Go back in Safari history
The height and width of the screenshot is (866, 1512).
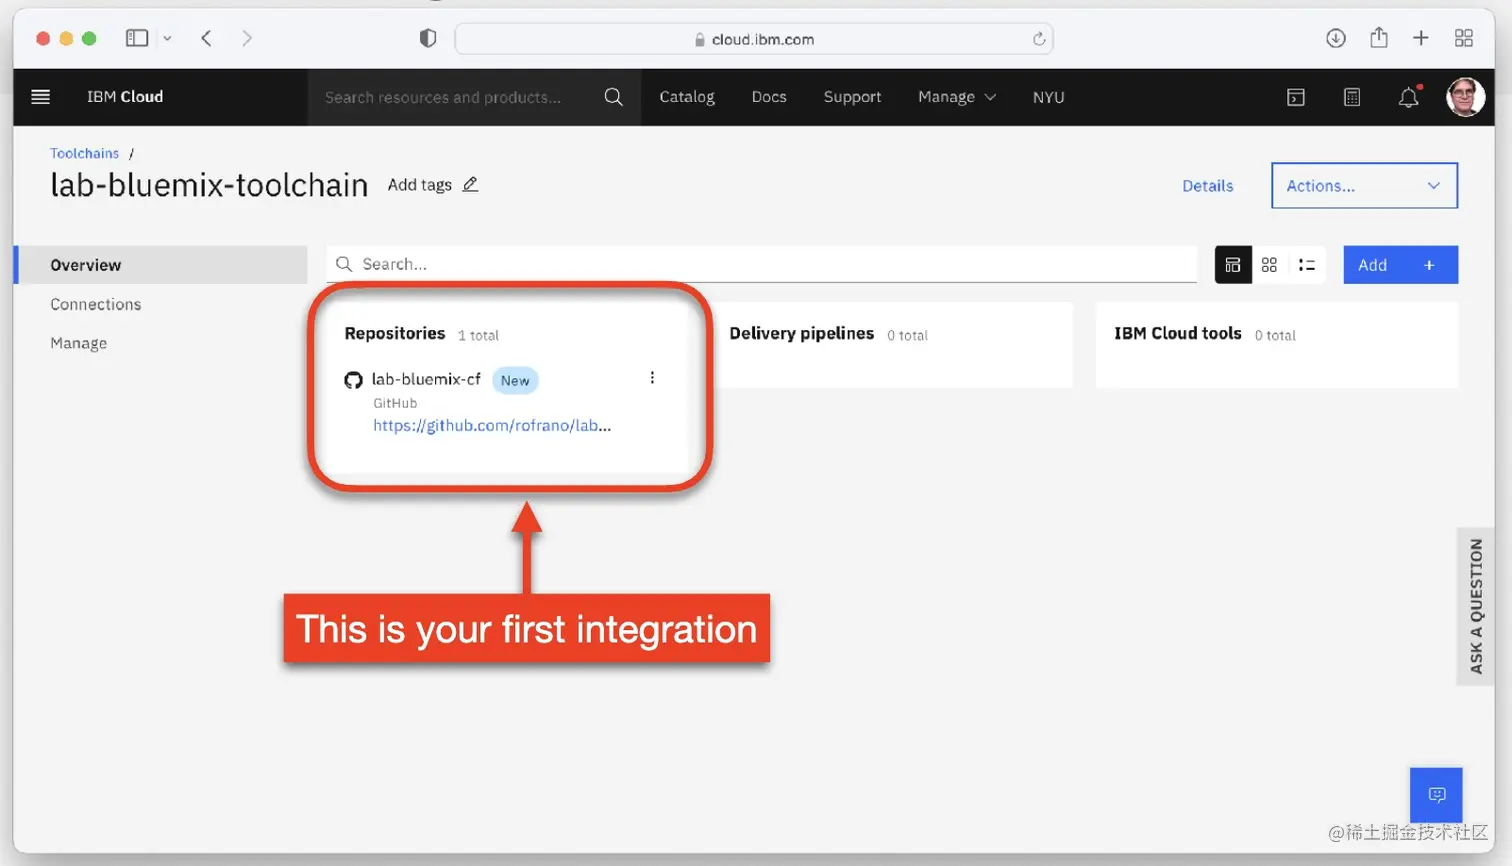tap(206, 38)
